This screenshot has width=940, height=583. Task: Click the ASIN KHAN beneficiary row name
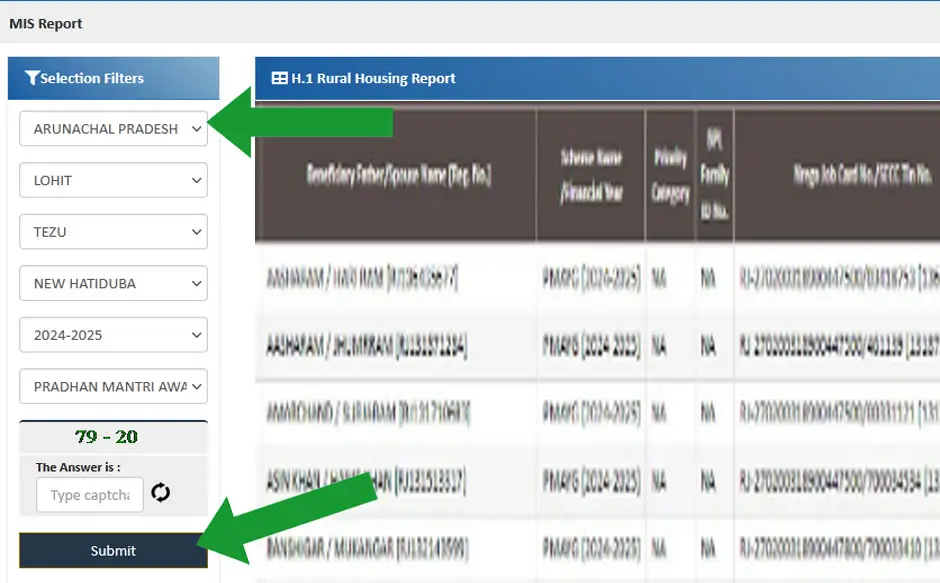tap(366, 481)
